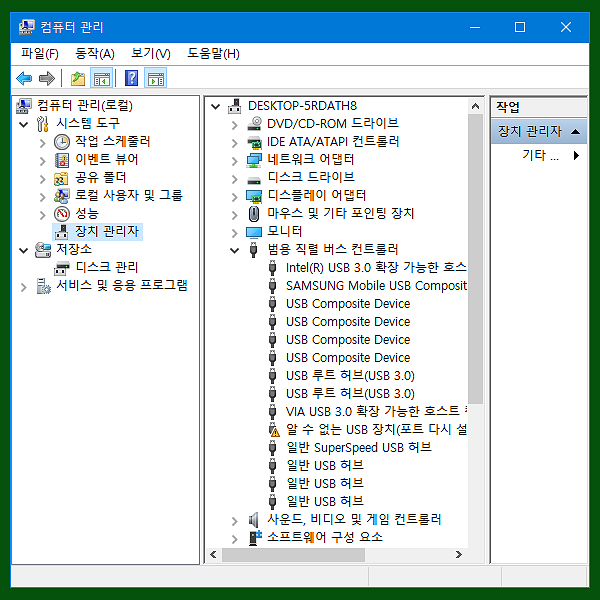Viewport: 600px width, 600px height.
Task: Click the IDE ATA/ATAPI 컨트롤러 icon
Action: coord(254,142)
